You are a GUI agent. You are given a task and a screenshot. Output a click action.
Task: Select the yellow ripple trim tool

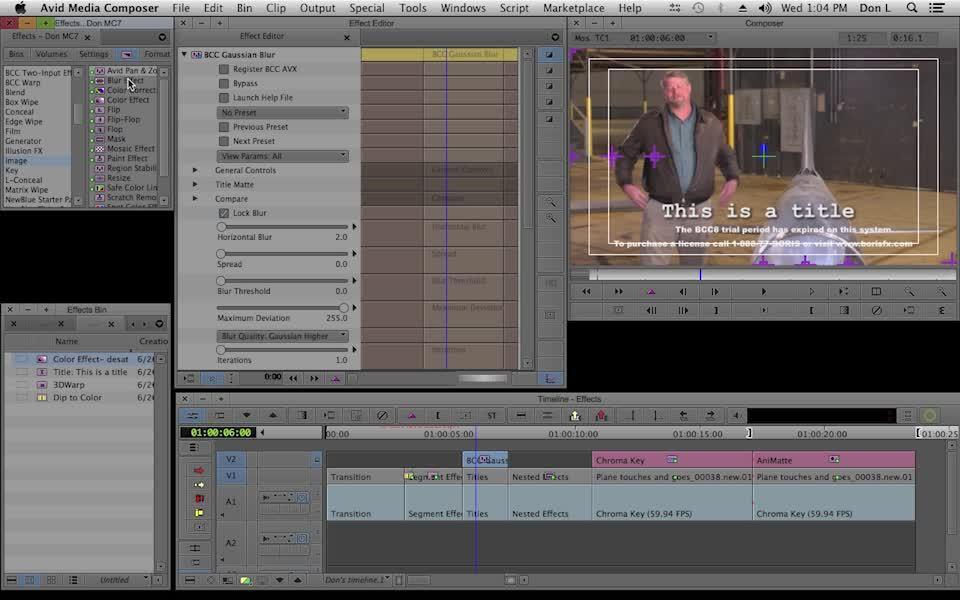199,513
